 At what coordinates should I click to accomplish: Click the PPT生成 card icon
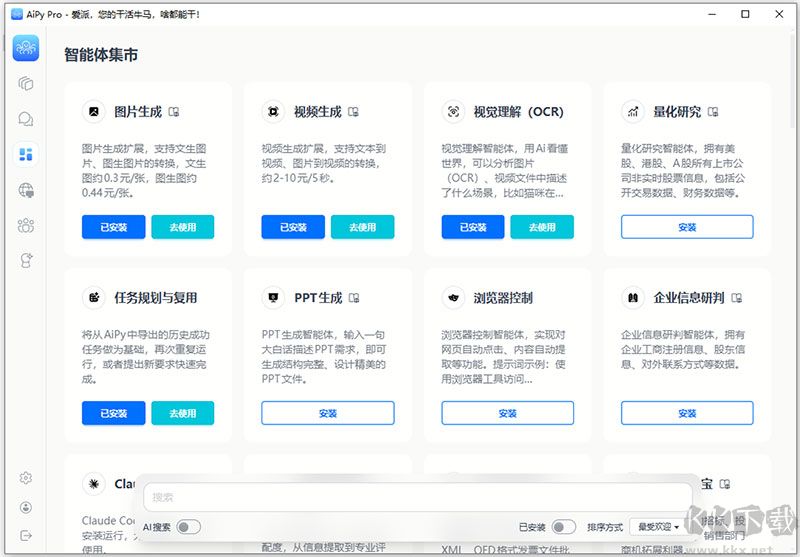[x=273, y=297]
